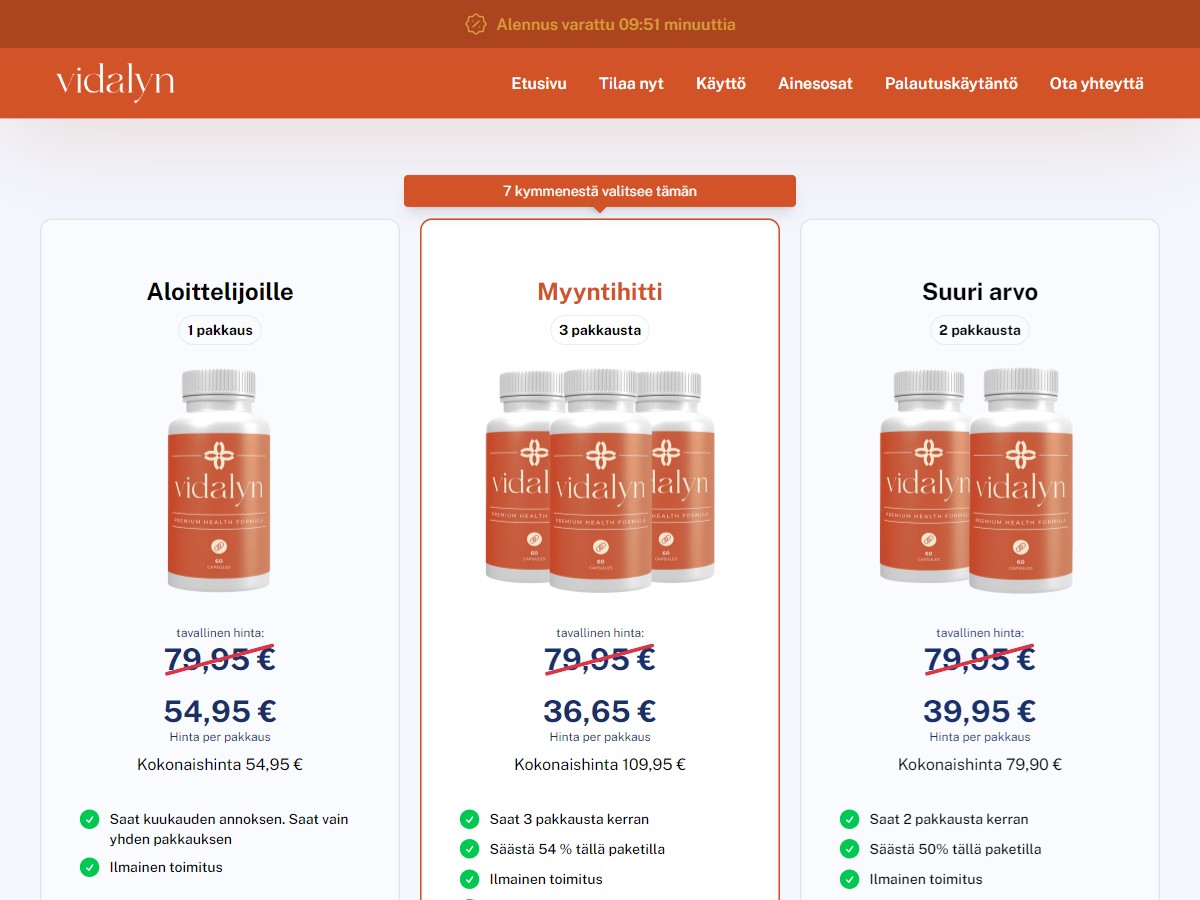
Task: Click the checkmark beside 'Säästä 50% tällä paketilla'
Action: (x=850, y=849)
